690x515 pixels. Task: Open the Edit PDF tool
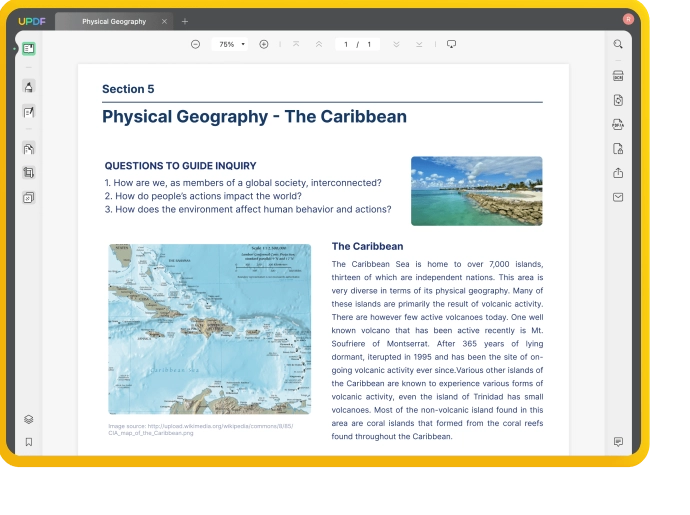(x=29, y=112)
